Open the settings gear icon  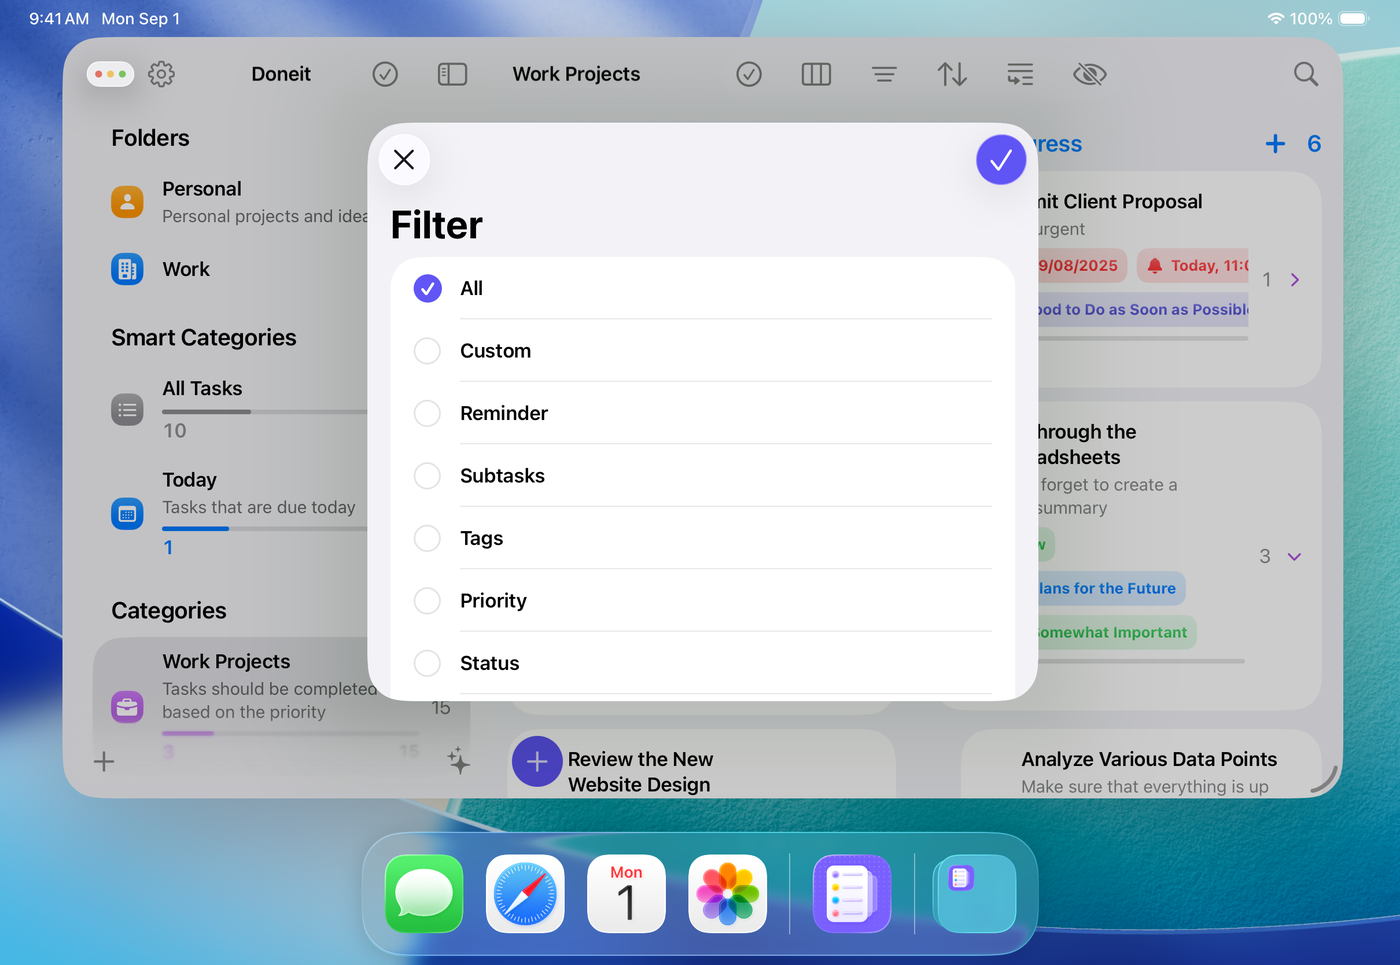tap(161, 74)
